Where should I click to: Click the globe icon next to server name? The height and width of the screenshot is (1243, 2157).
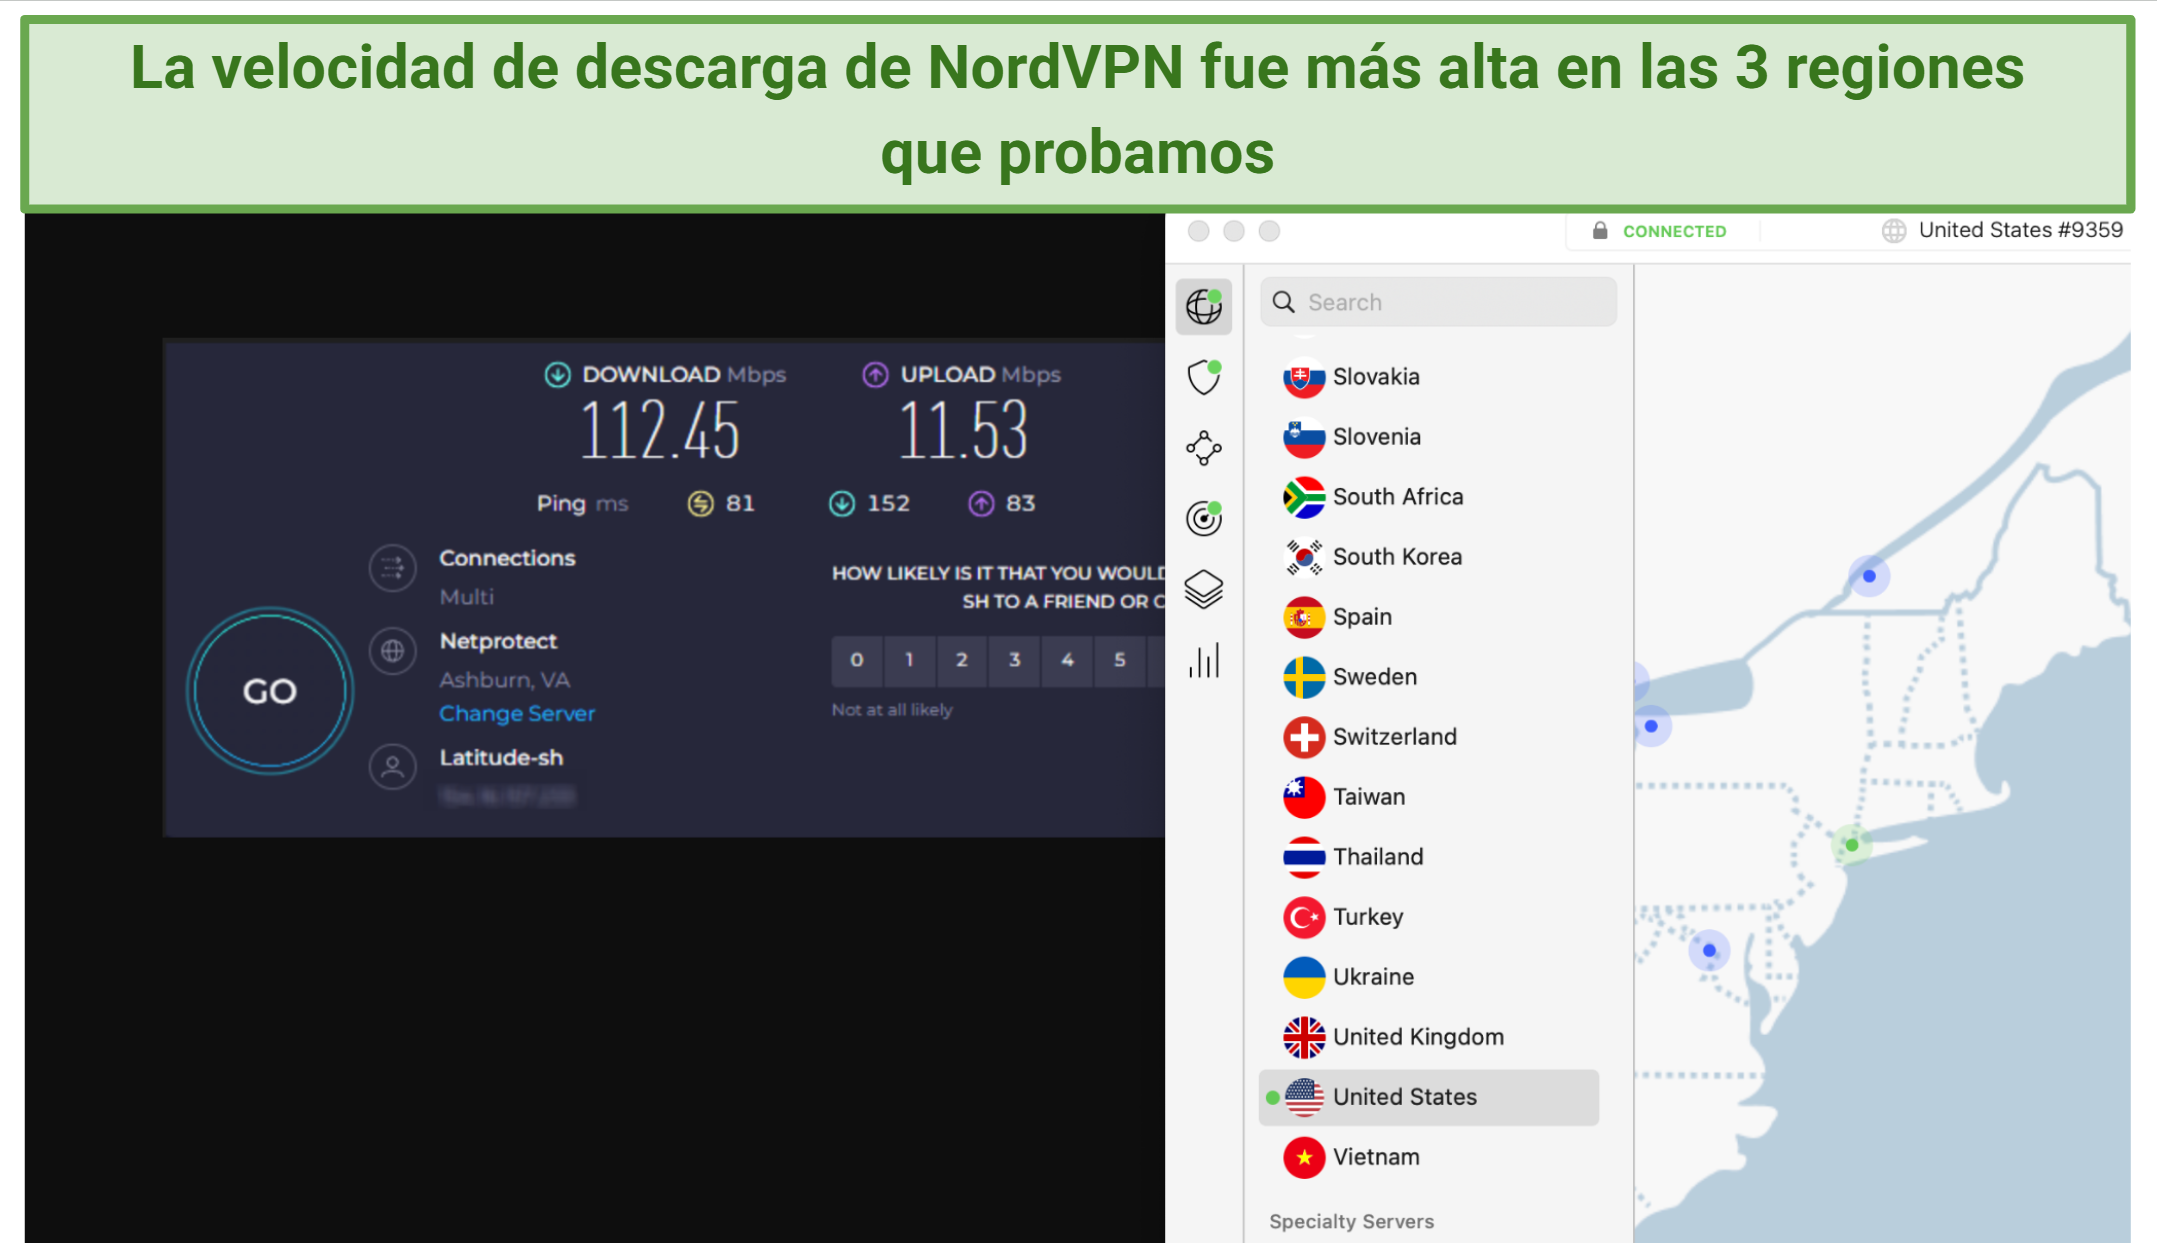[1893, 231]
